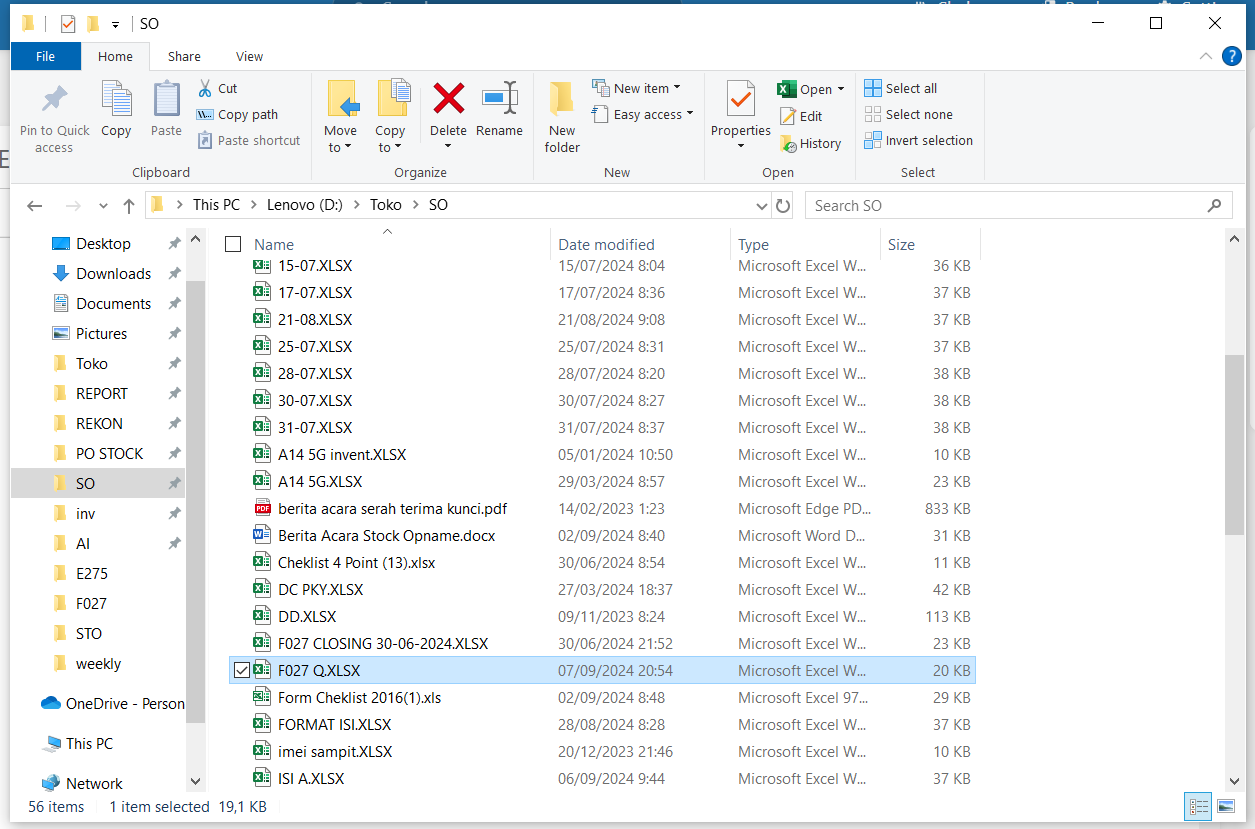The height and width of the screenshot is (829, 1255).
Task: Open the File menu tab
Action: coord(45,57)
